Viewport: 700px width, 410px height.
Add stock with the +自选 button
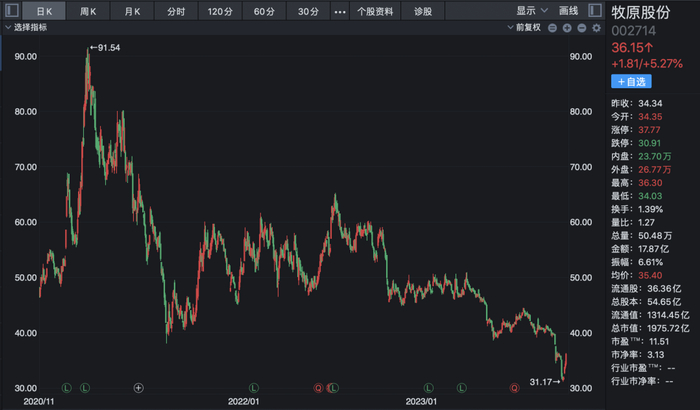630,81
